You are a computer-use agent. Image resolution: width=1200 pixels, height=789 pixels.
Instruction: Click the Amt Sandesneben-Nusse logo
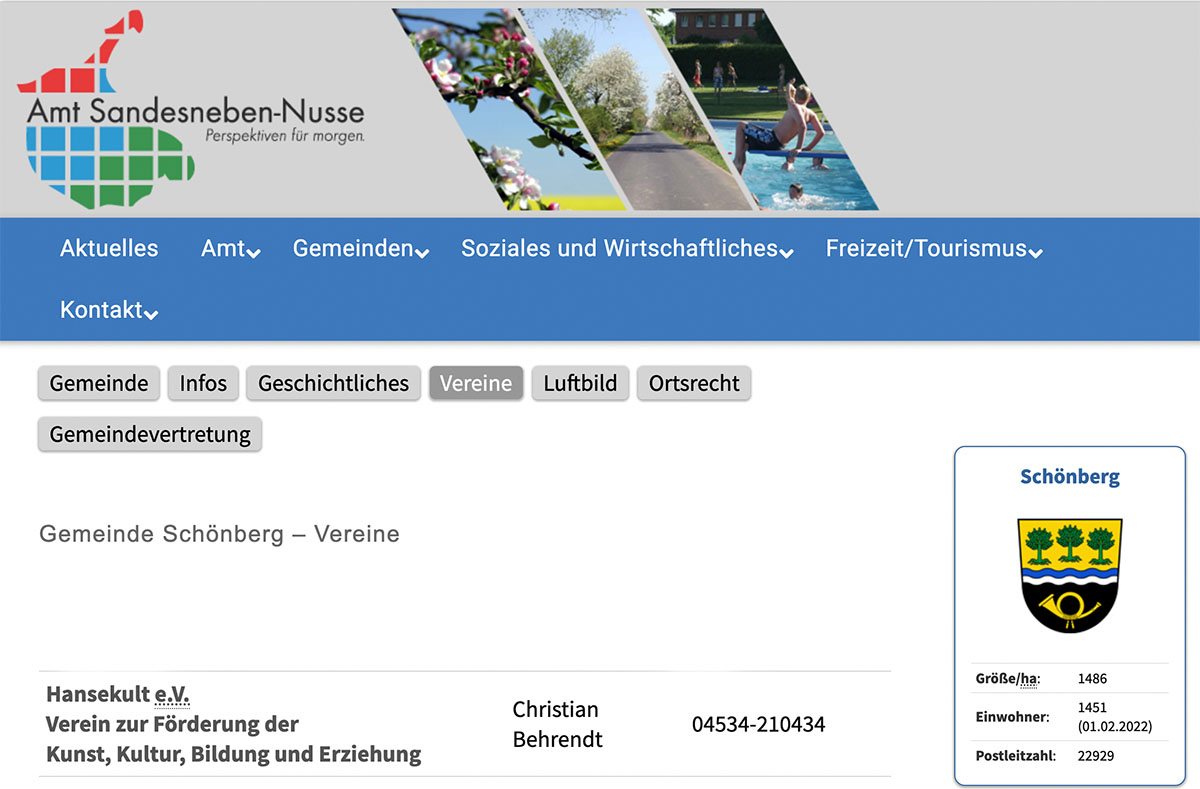click(x=190, y=110)
